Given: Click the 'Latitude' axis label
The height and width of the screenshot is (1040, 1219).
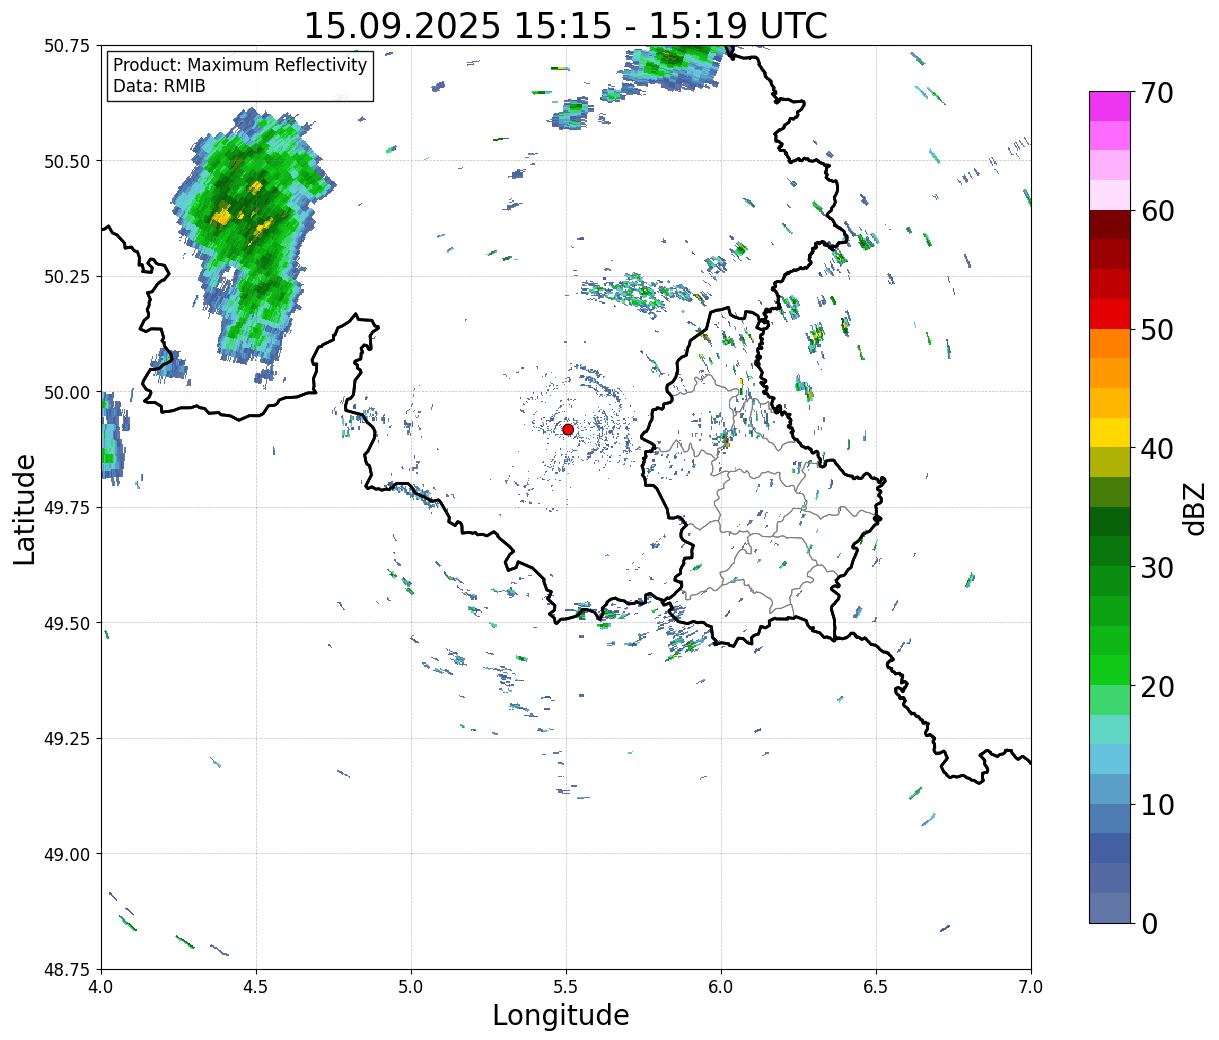Looking at the screenshot, I should [x=25, y=508].
